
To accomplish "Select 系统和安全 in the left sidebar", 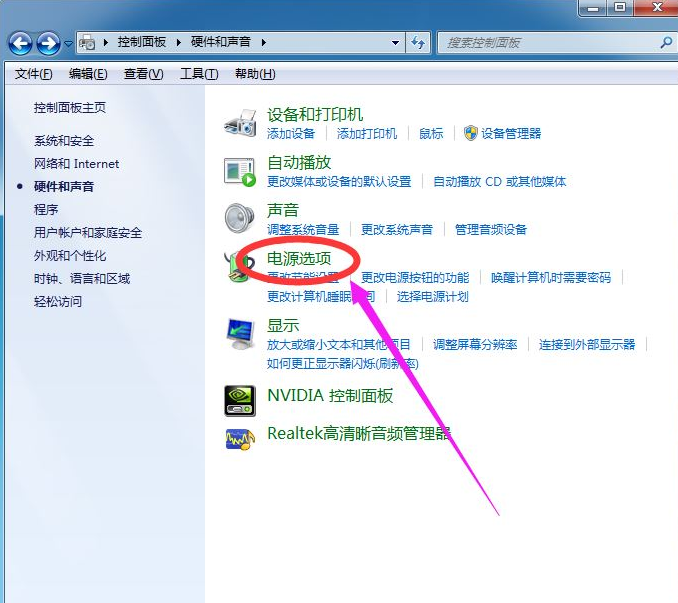I will tap(64, 141).
